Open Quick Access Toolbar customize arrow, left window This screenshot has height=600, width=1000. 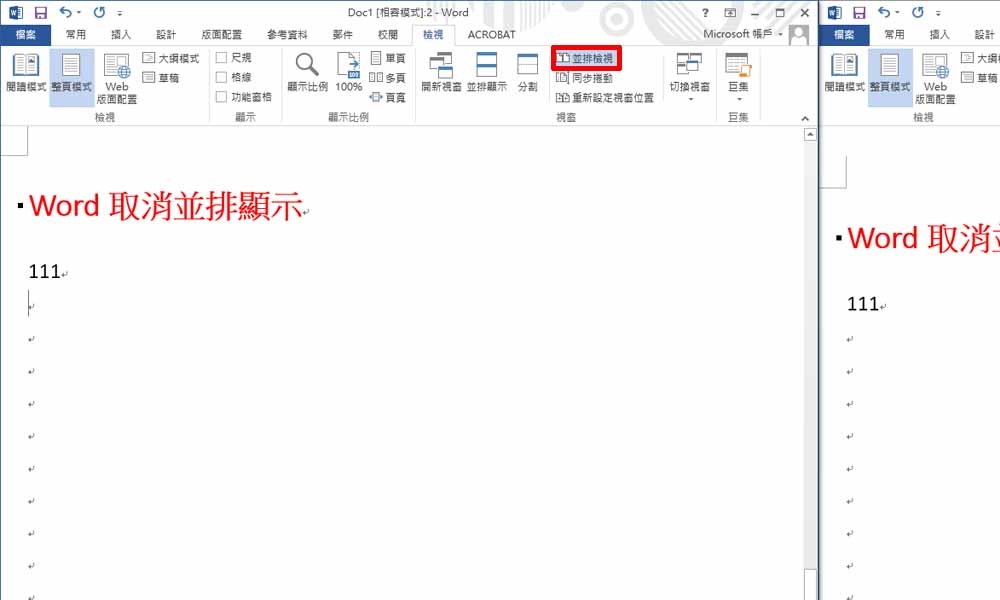119,13
